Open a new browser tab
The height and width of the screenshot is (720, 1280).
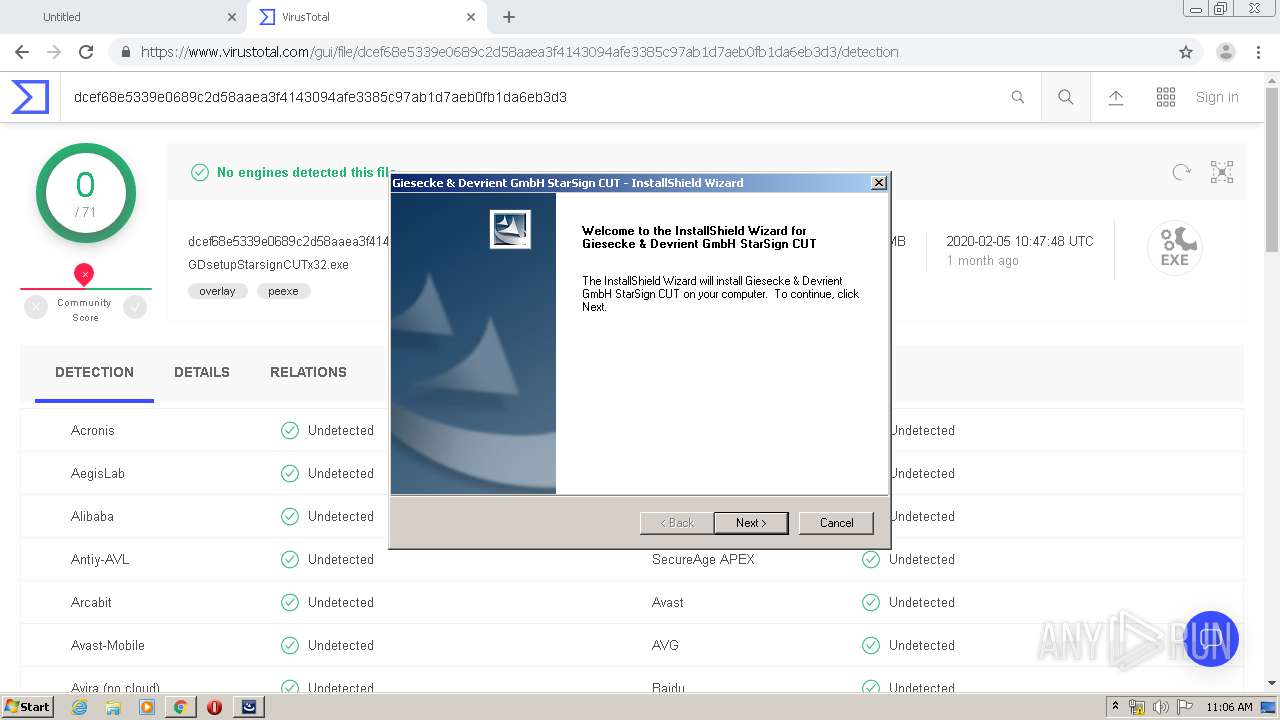pyautogui.click(x=509, y=17)
